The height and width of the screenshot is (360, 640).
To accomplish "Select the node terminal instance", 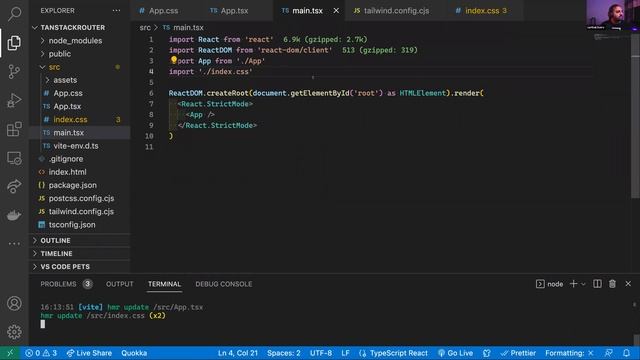I will pyautogui.click(x=549, y=284).
